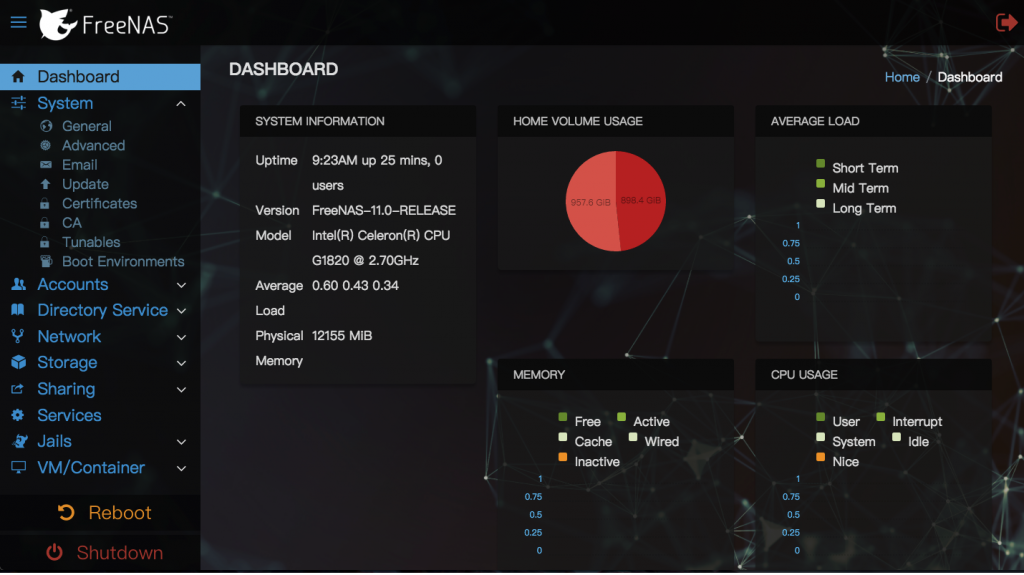Screen dimensions: 1024x575
Task: Click the Nice CPU legend swatch
Action: 820,457
